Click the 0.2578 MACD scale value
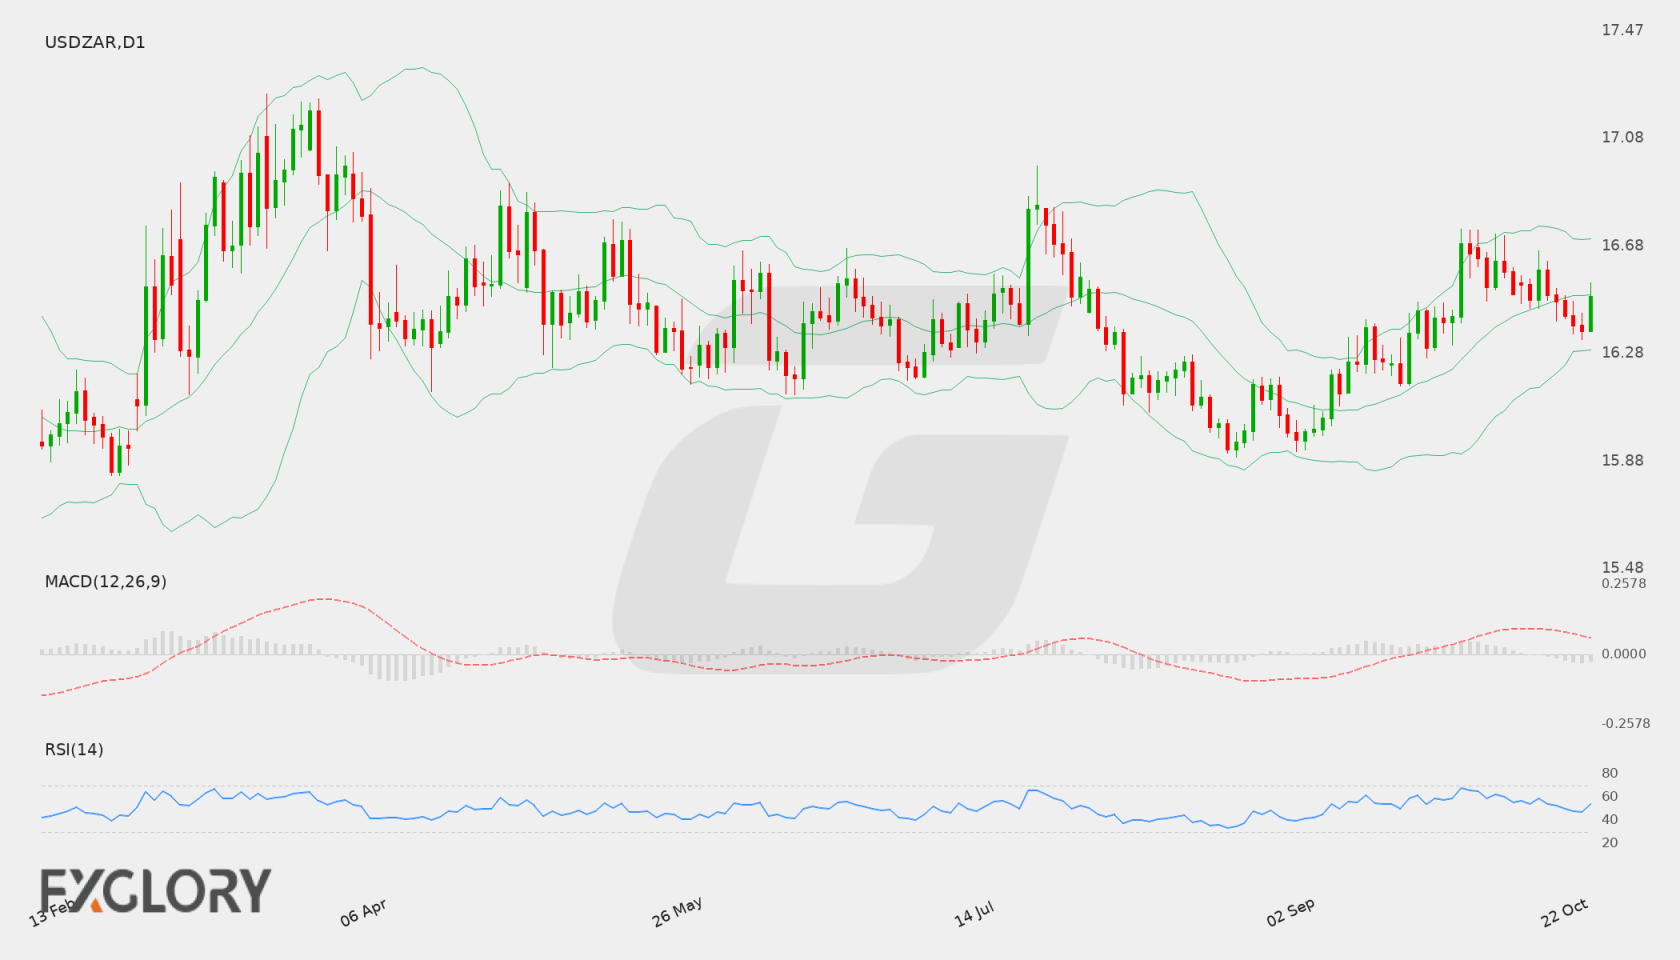This screenshot has height=960, width=1680. point(1624,583)
